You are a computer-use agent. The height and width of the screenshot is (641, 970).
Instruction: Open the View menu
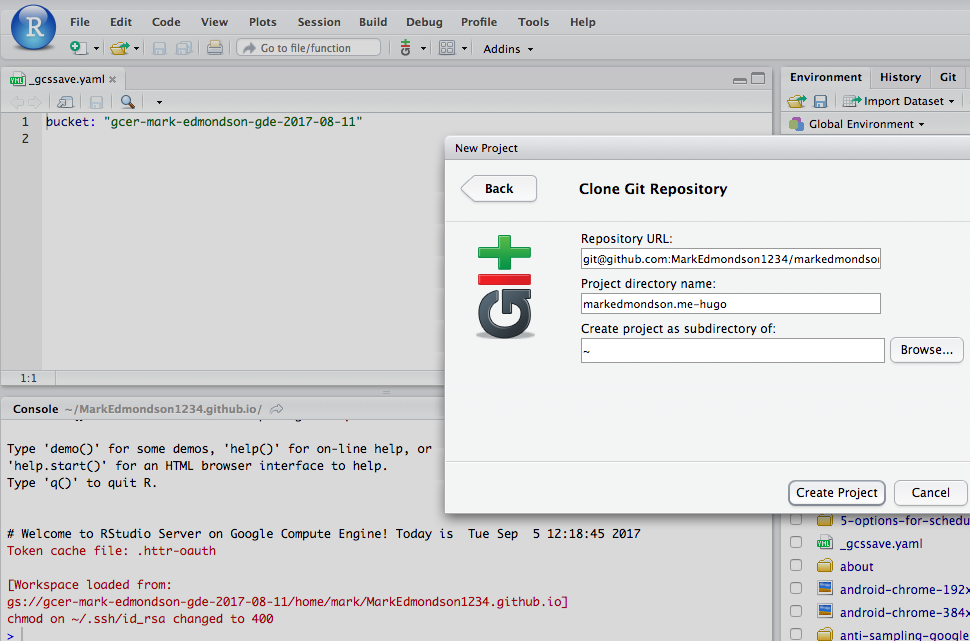pyautogui.click(x=215, y=22)
